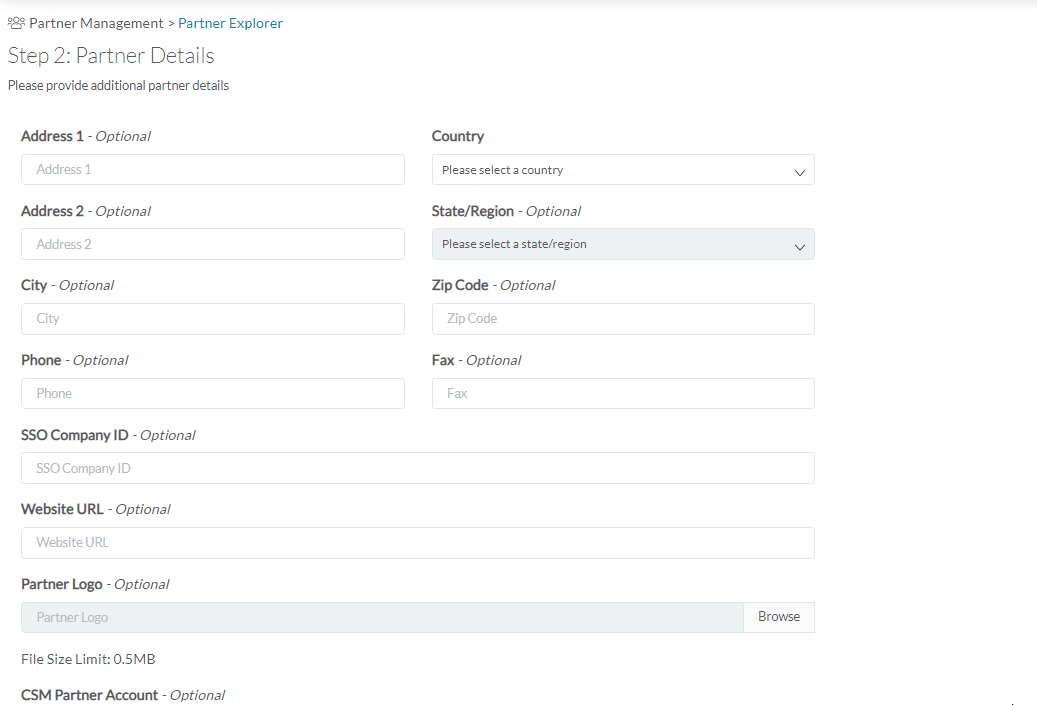
Task: Click the Step 2: Partner Details heading
Action: pos(110,56)
